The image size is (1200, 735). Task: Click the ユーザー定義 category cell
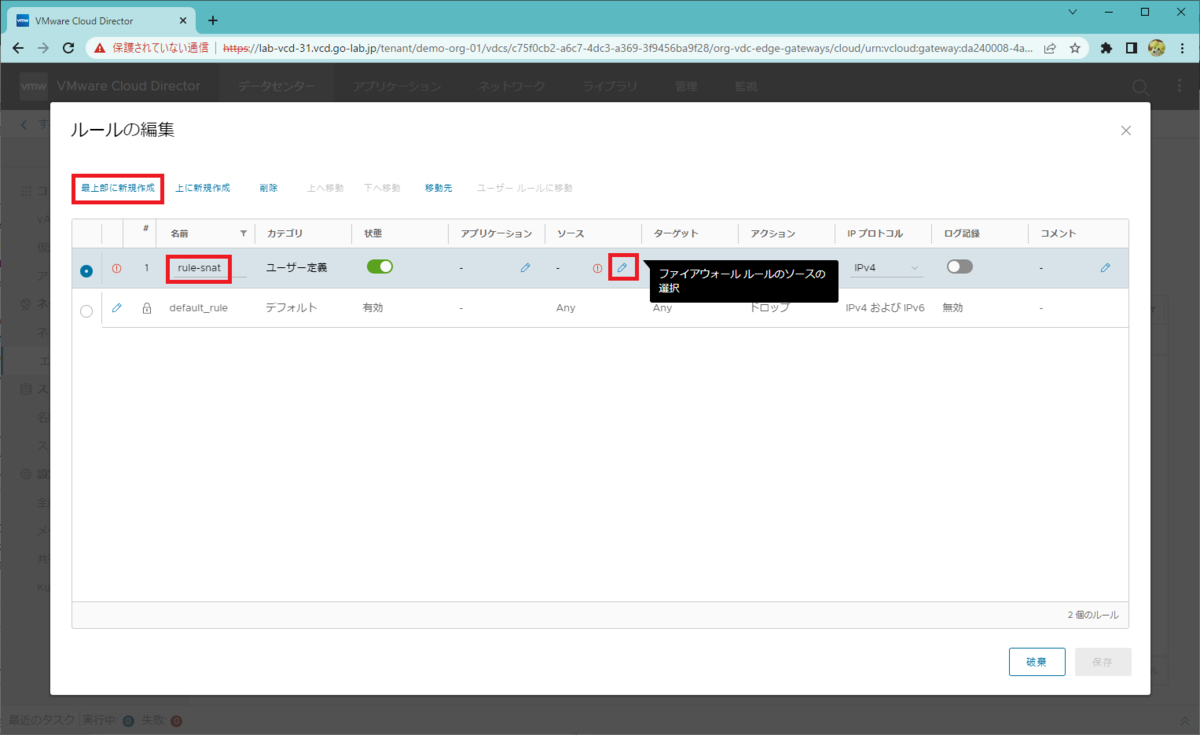coord(296,268)
